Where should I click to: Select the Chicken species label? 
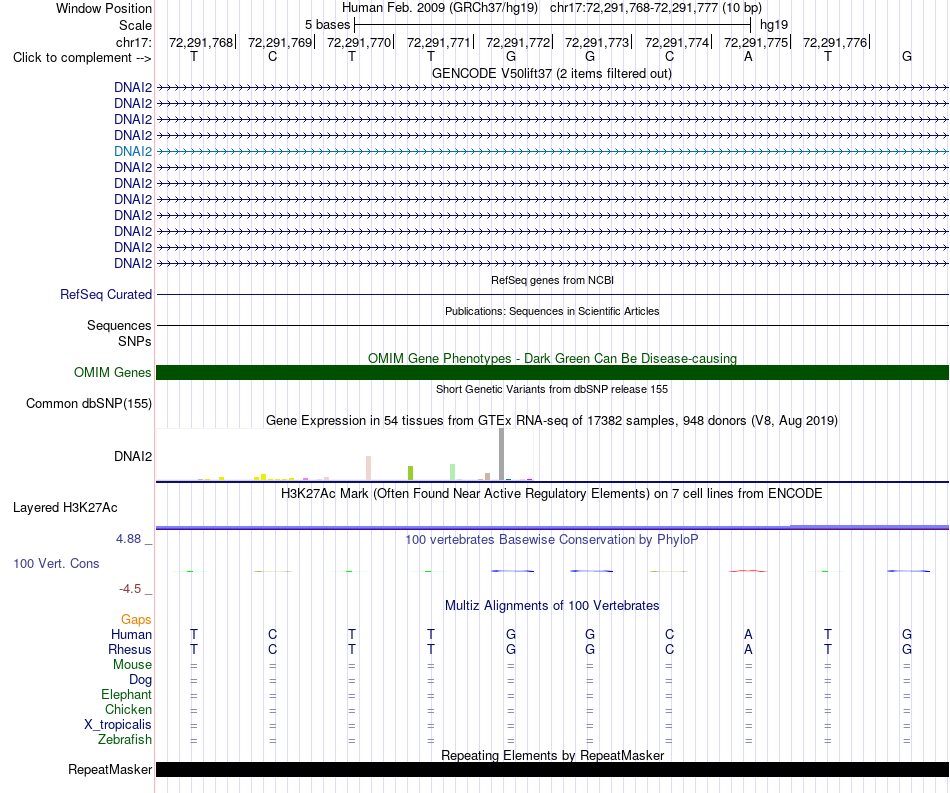tap(128, 709)
